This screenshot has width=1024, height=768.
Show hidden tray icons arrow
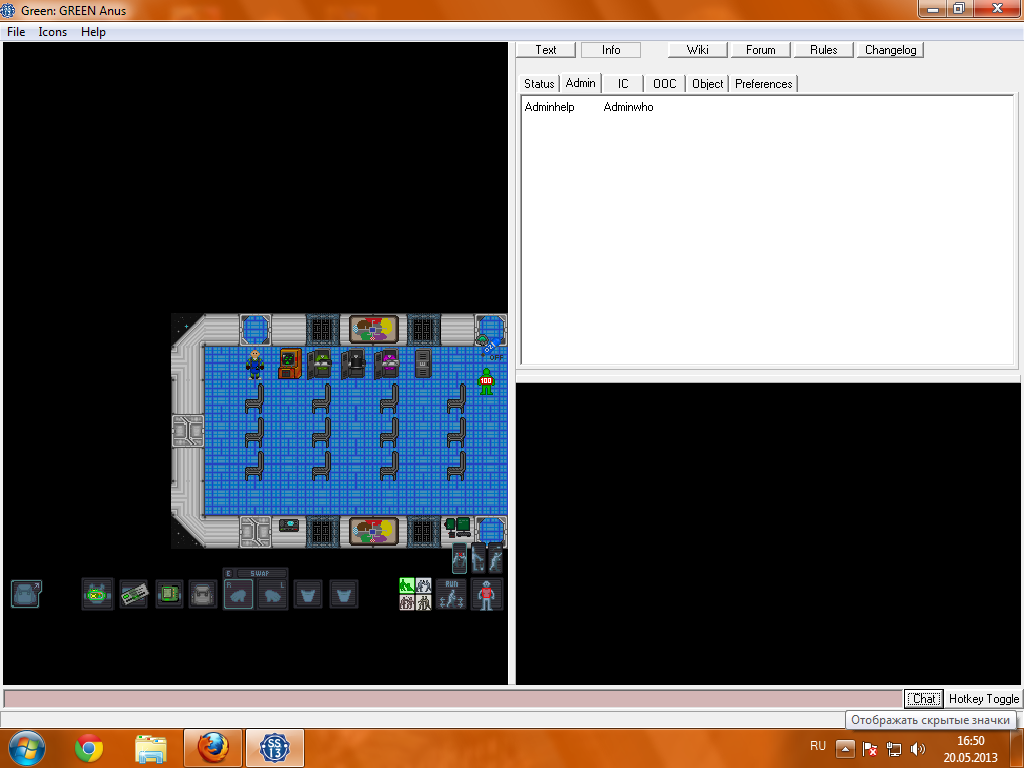coord(845,748)
